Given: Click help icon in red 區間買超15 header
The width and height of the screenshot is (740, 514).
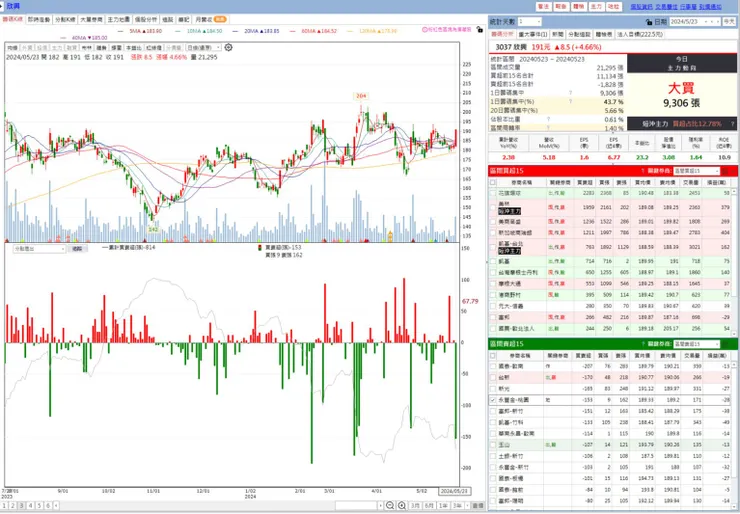Looking at the screenshot, I should [x=643, y=171].
